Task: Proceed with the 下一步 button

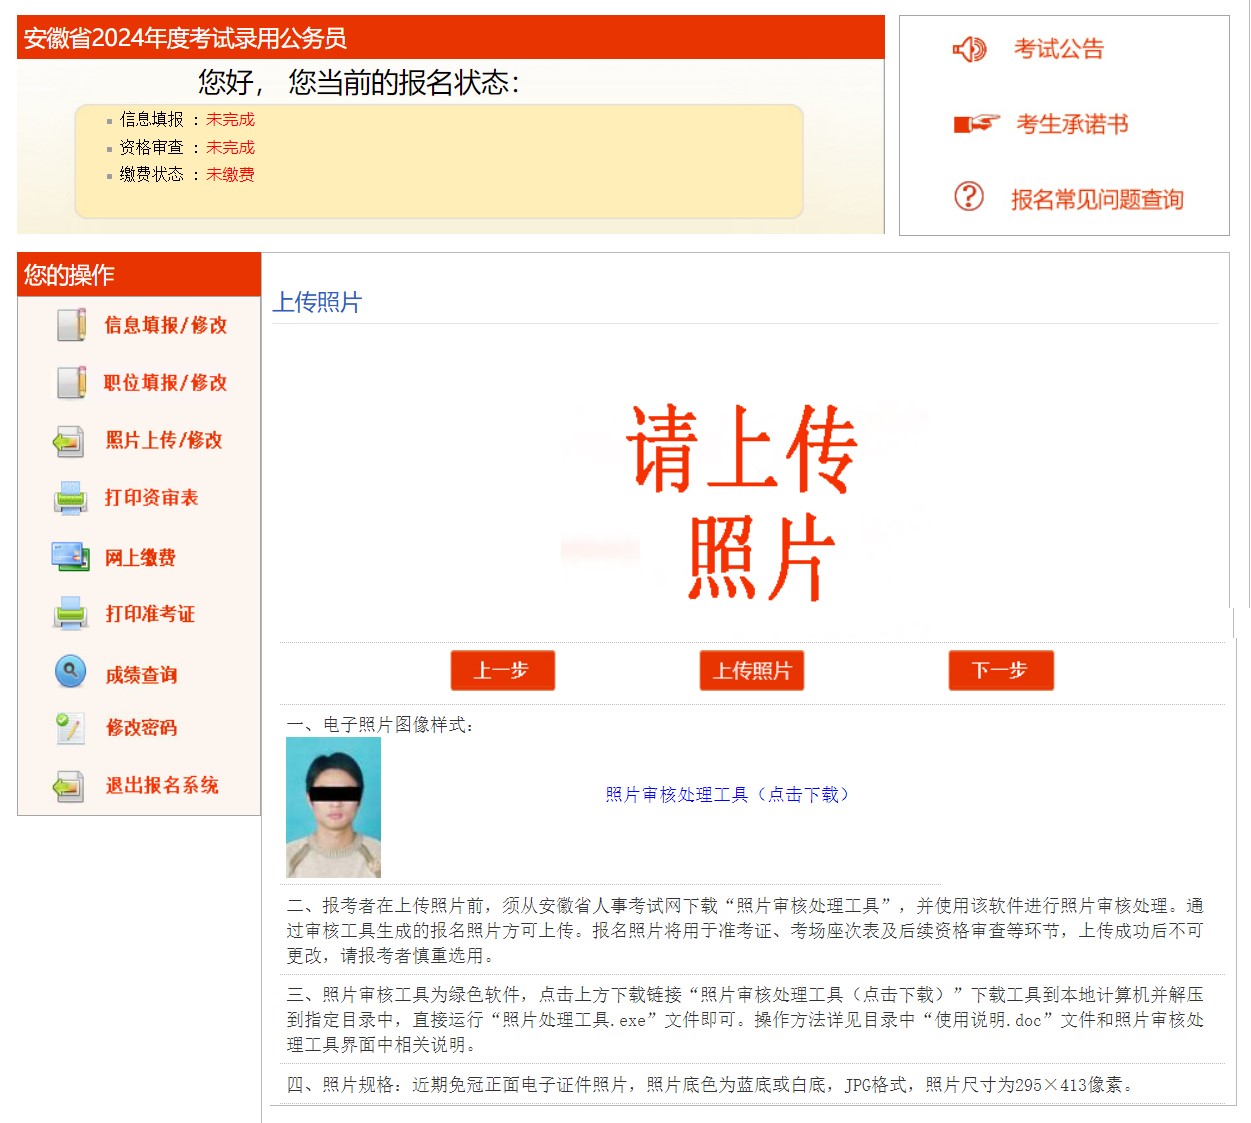Action: (x=1000, y=670)
